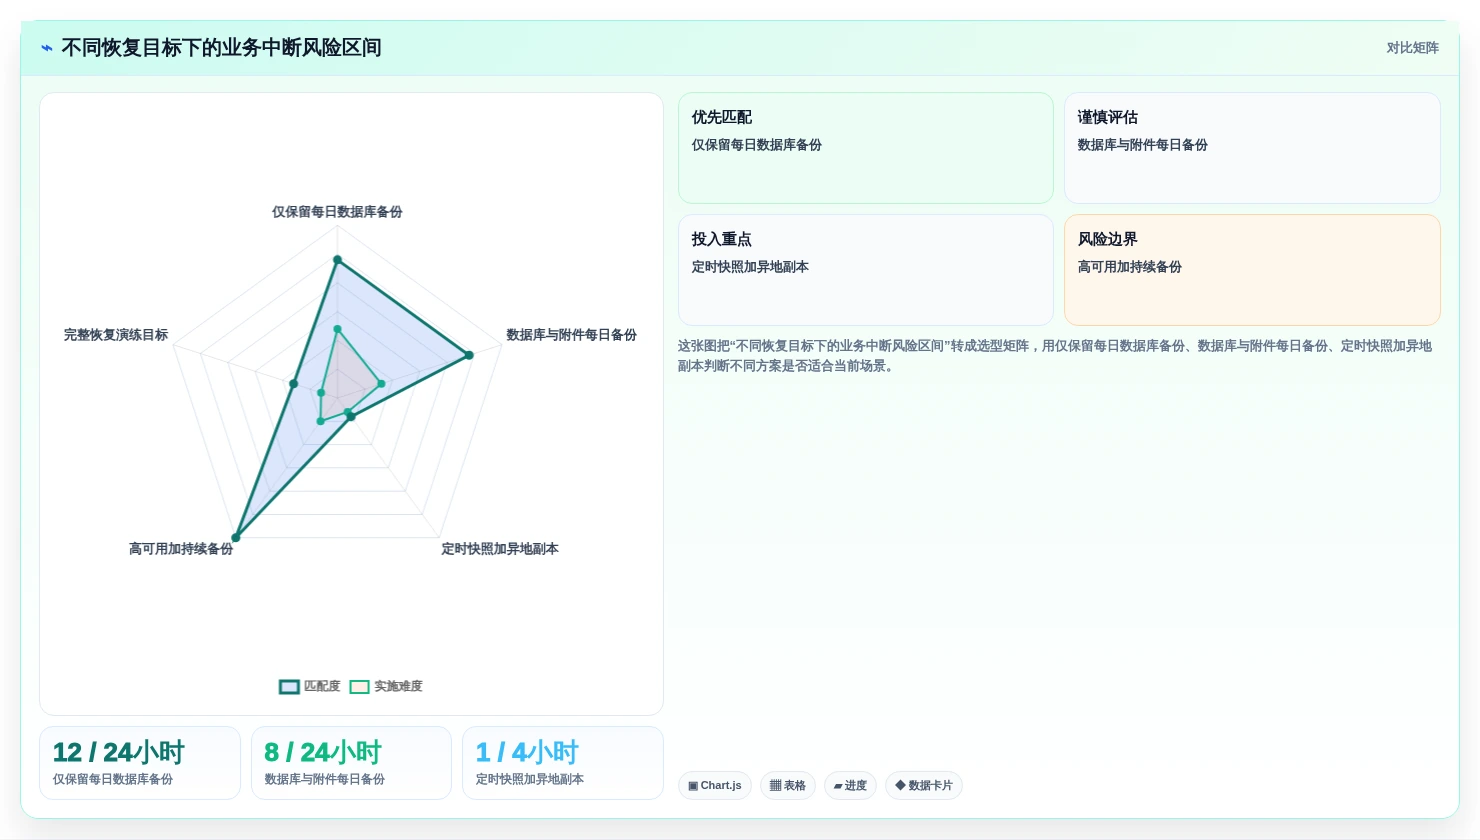Open the 优先匹配 card

[866, 148]
